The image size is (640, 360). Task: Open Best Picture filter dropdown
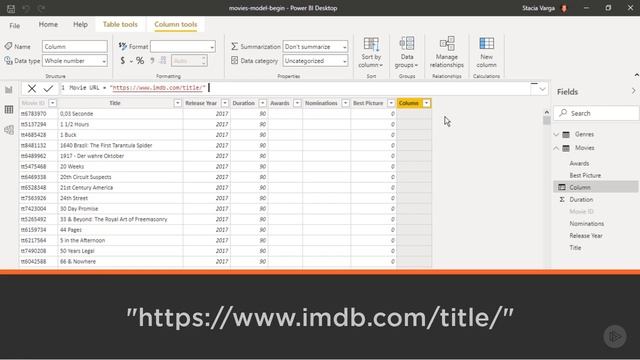(391, 103)
